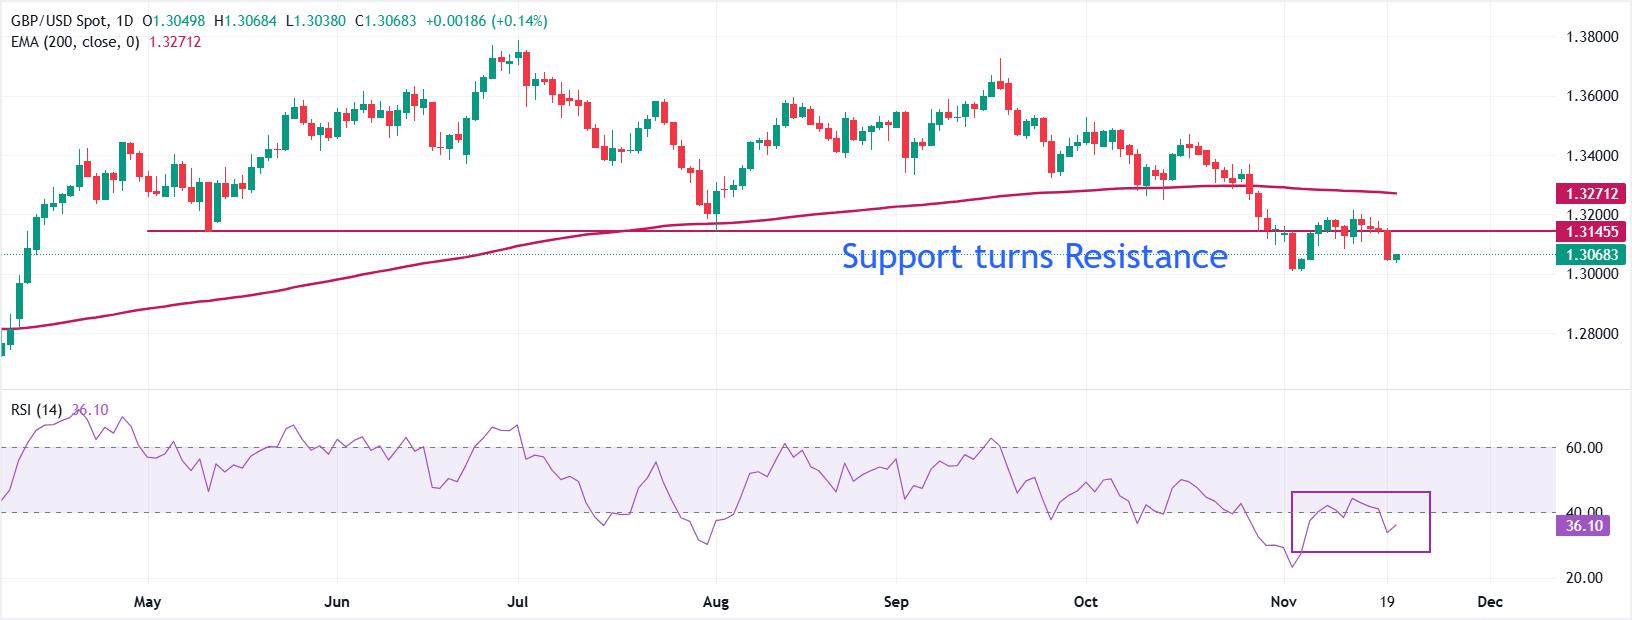Click the 1.38000 price axis label
1632x620 pixels.
coord(1590,37)
